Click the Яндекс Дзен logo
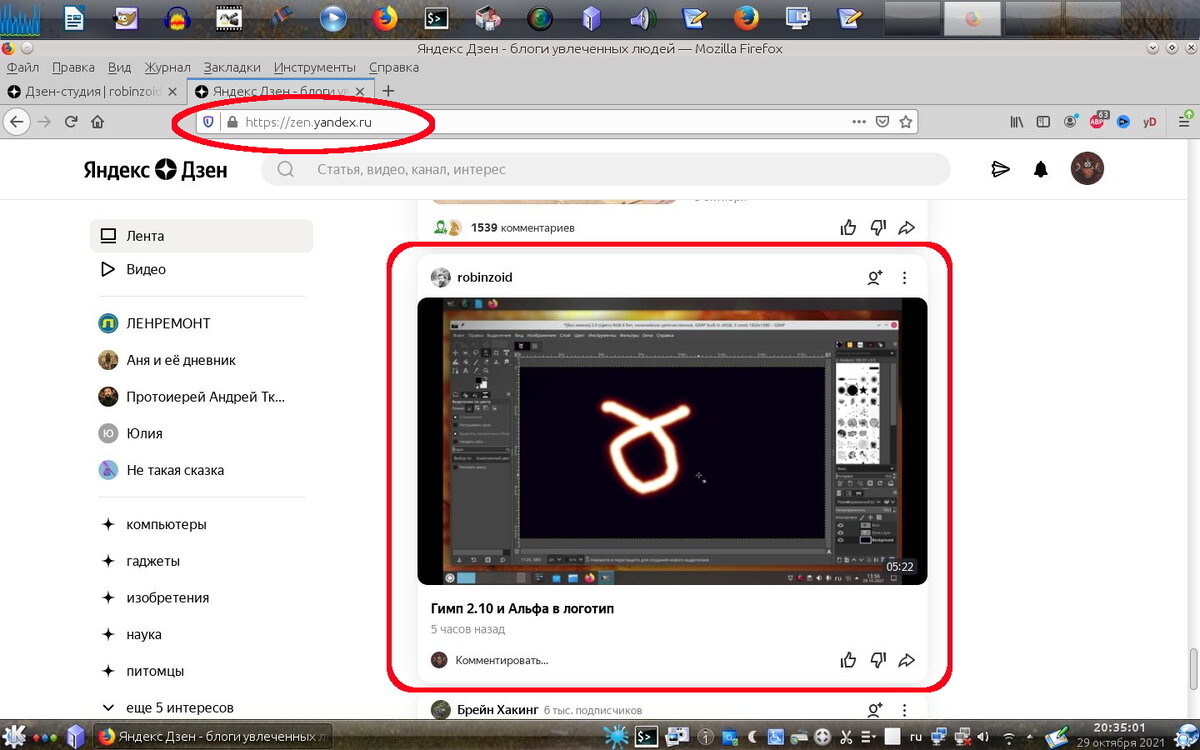The width and height of the screenshot is (1200, 750). 156,169
